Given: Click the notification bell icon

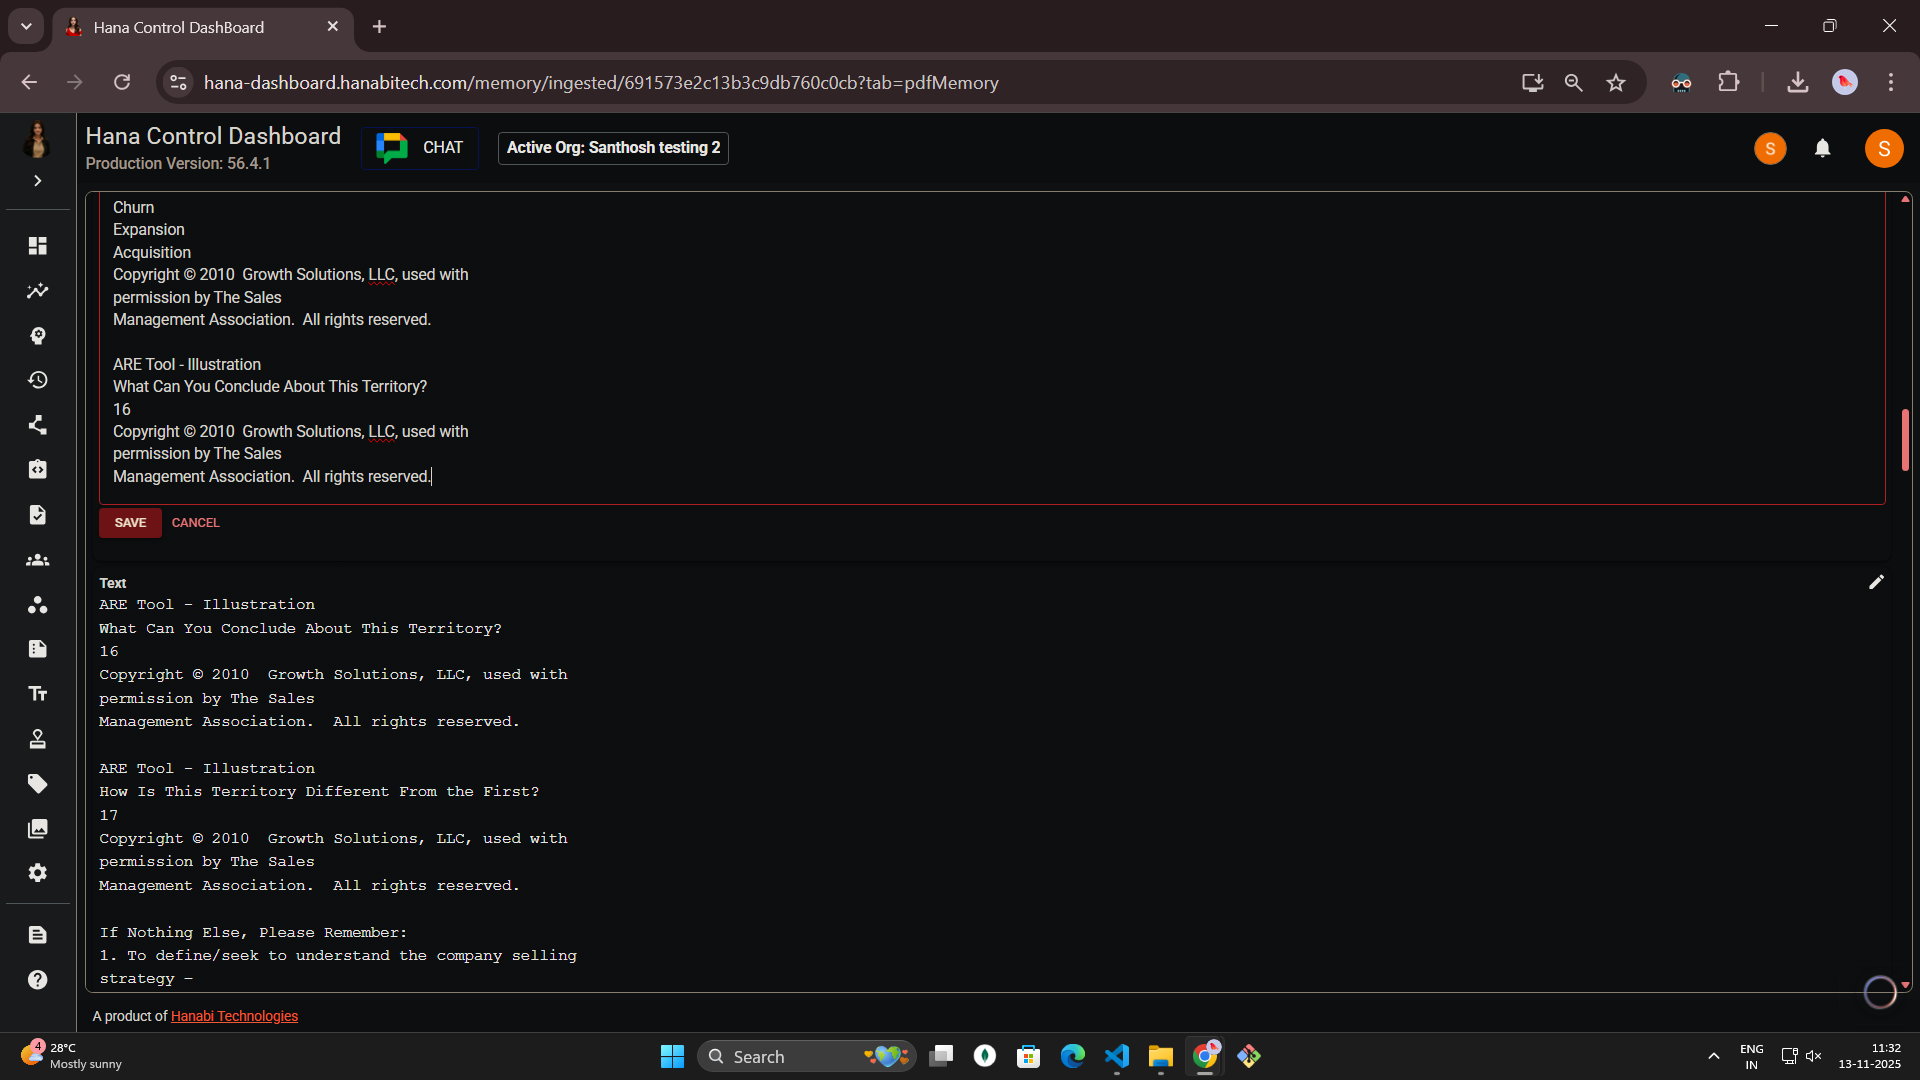Looking at the screenshot, I should point(1822,148).
